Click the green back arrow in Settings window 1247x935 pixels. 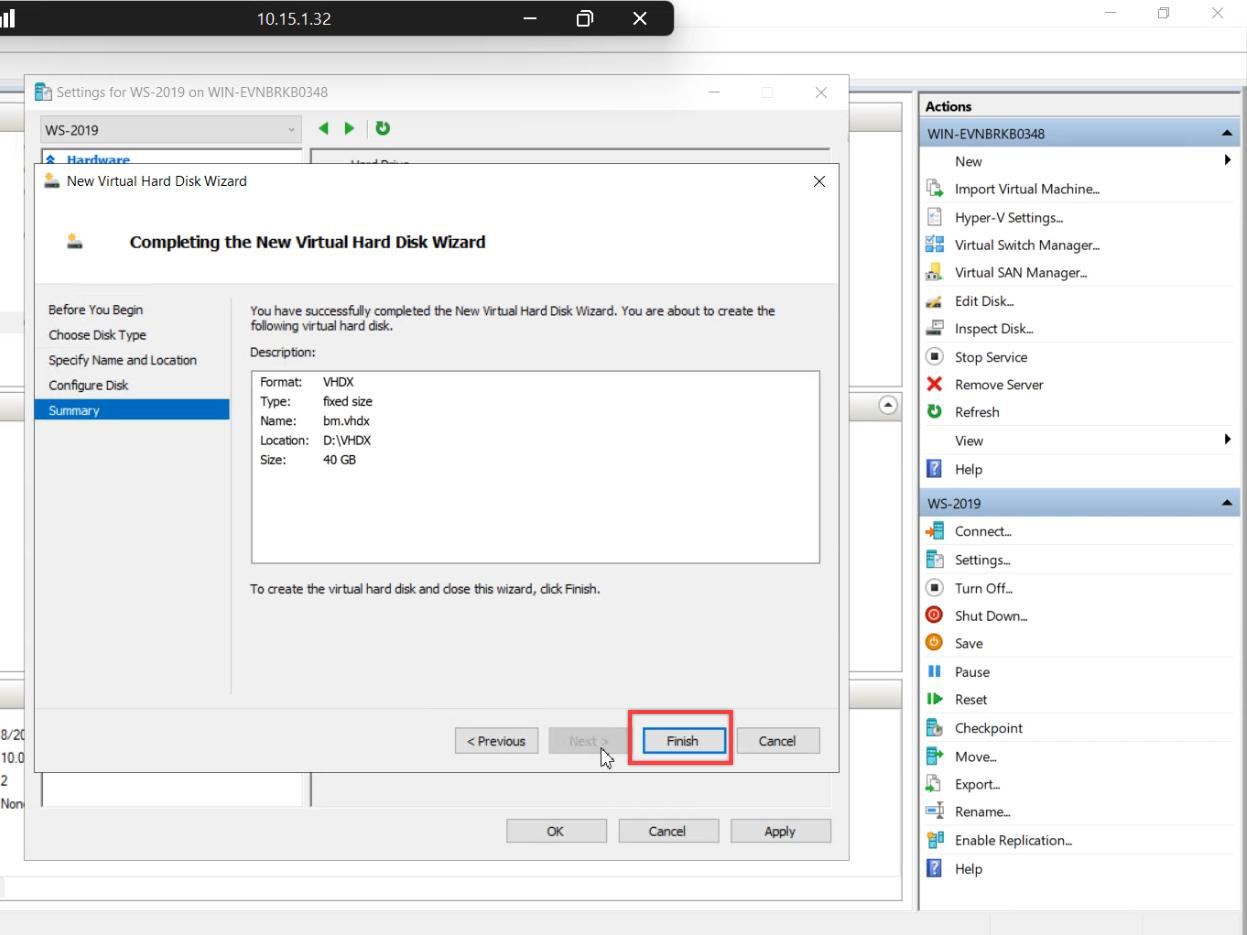tap(323, 129)
